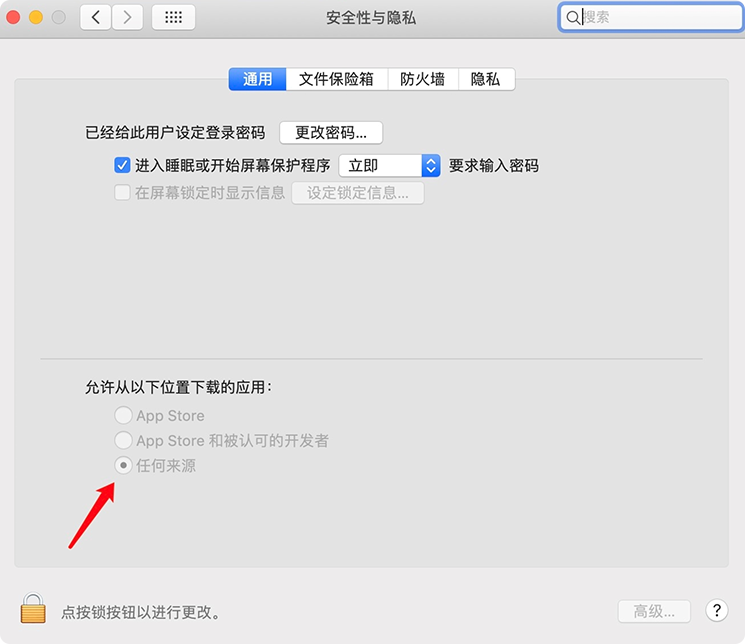The width and height of the screenshot is (745, 644).
Task: Toggle require password after sleep checkbox
Action: [x=122, y=165]
